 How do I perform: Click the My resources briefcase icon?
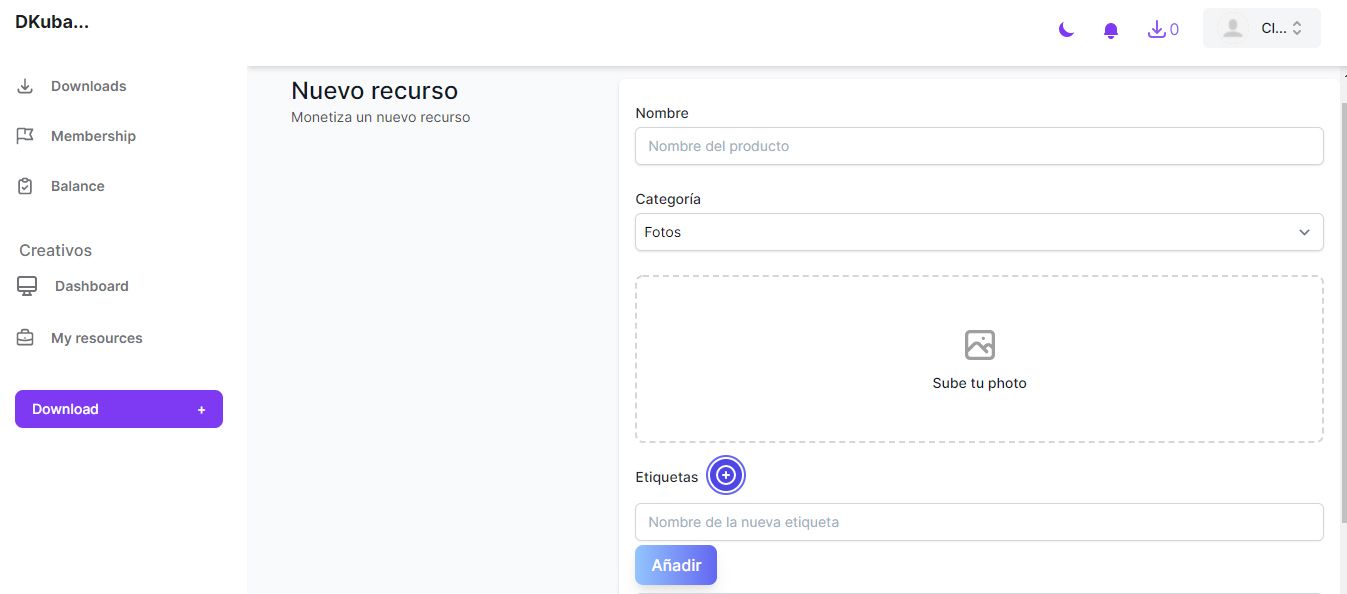pyautogui.click(x=26, y=338)
